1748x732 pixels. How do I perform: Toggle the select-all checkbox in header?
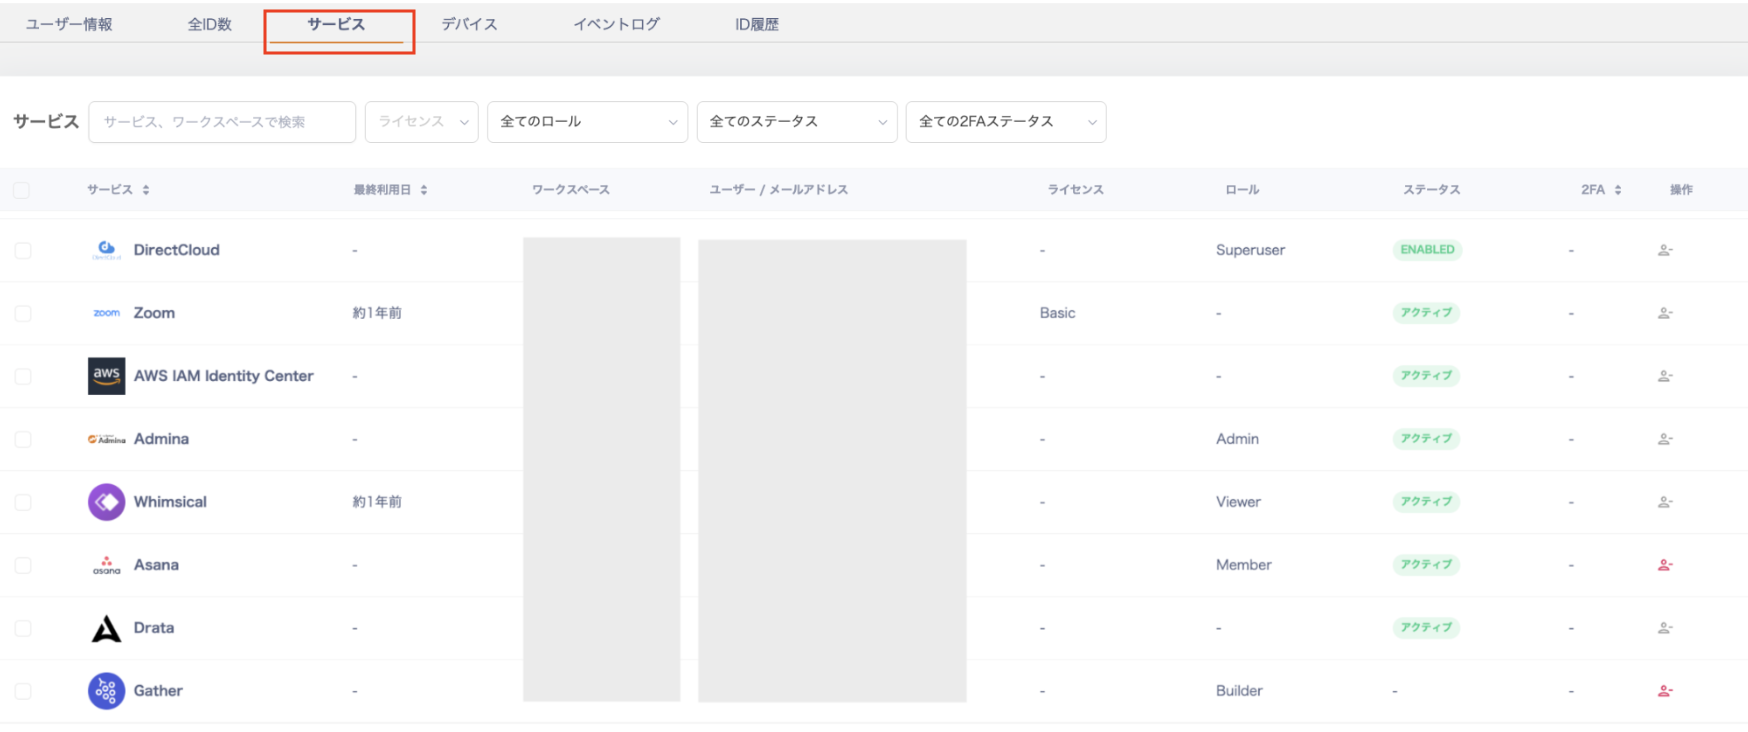pos(22,190)
